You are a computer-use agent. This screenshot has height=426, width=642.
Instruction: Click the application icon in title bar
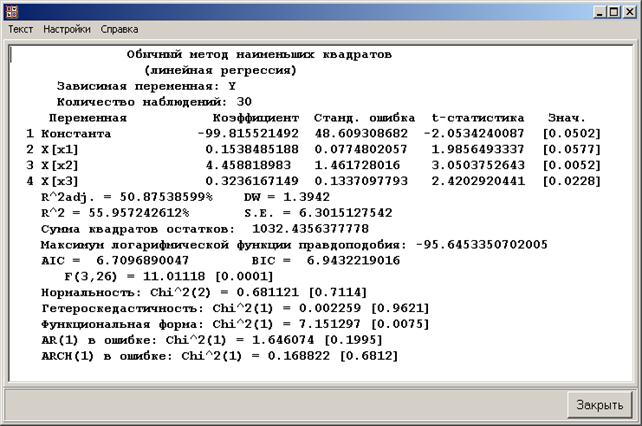(x=12, y=12)
